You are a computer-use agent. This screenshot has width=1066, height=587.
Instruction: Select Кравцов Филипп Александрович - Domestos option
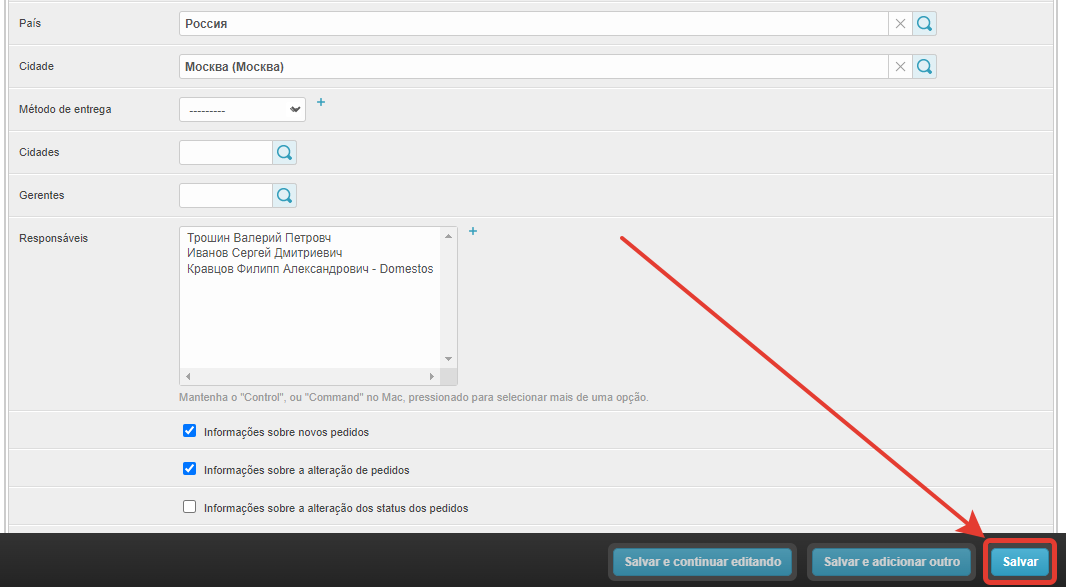point(310,269)
